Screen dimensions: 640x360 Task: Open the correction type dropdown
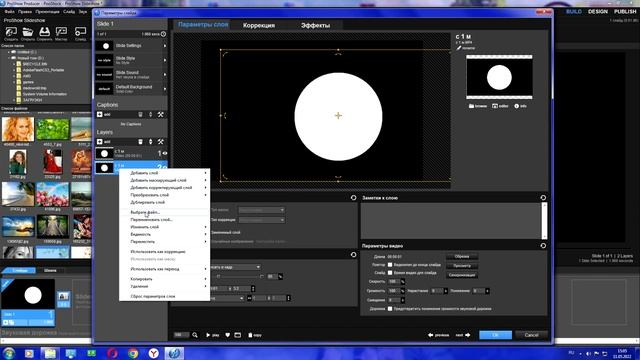(x=262, y=220)
